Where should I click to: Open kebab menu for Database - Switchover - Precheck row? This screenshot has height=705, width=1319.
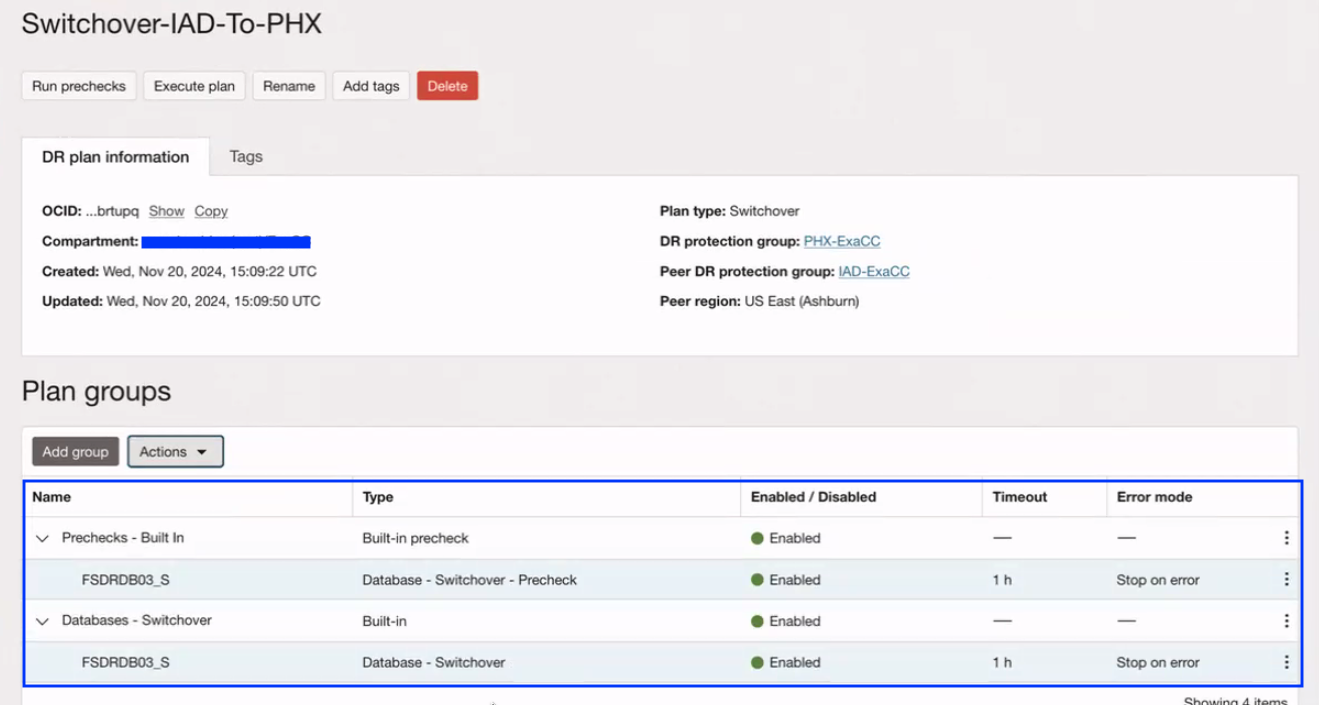click(x=1286, y=580)
